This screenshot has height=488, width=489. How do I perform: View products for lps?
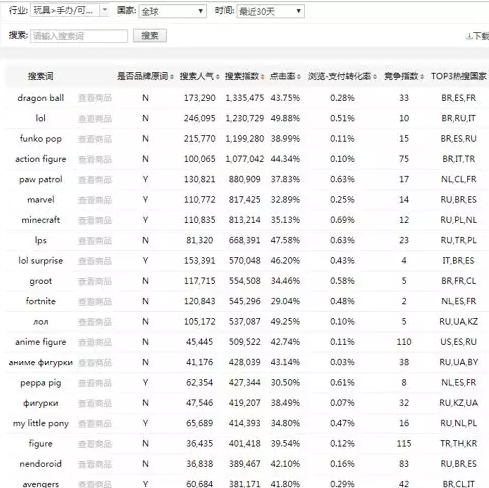tap(95, 240)
